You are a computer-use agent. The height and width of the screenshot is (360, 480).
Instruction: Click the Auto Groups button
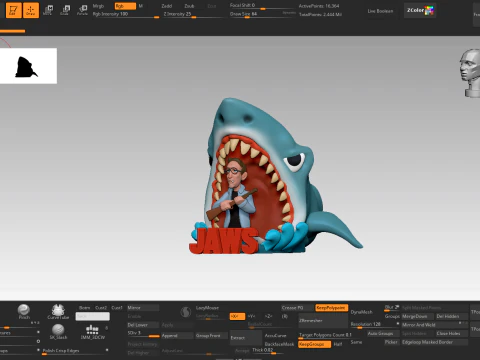[383, 334]
